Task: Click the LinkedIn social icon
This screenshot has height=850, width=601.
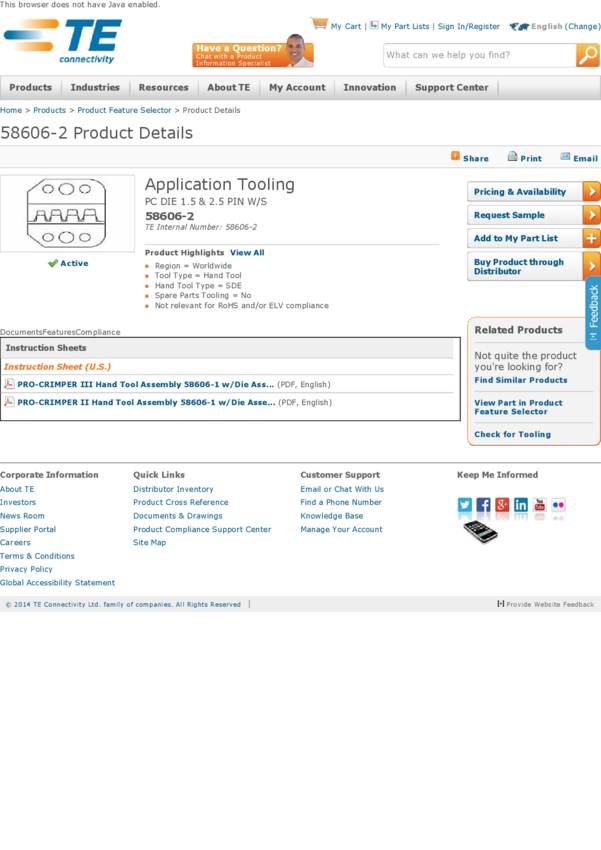Action: click(521, 506)
